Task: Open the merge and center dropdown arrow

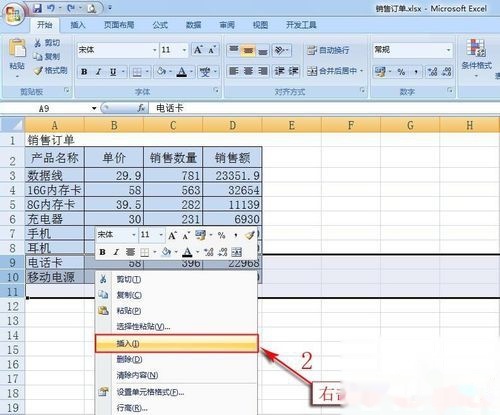Action: click(x=362, y=71)
